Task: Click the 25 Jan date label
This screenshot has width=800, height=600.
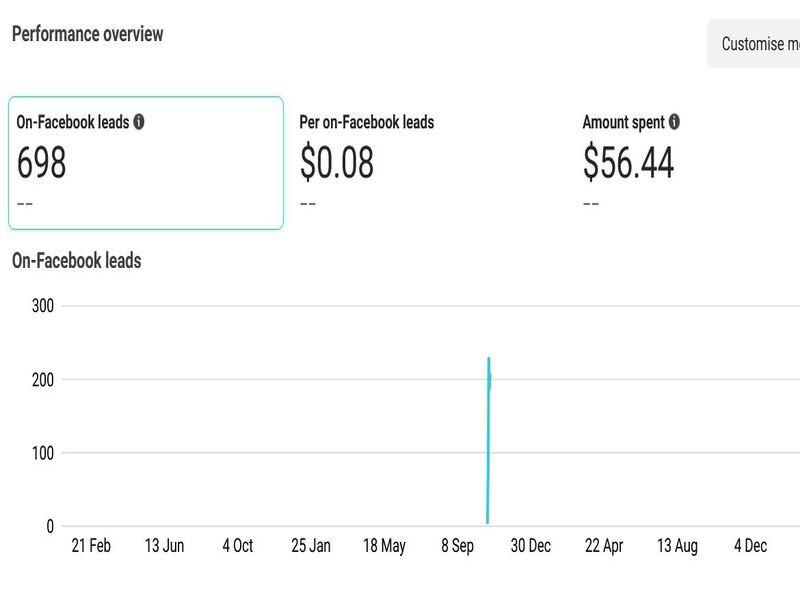Action: pyautogui.click(x=310, y=546)
